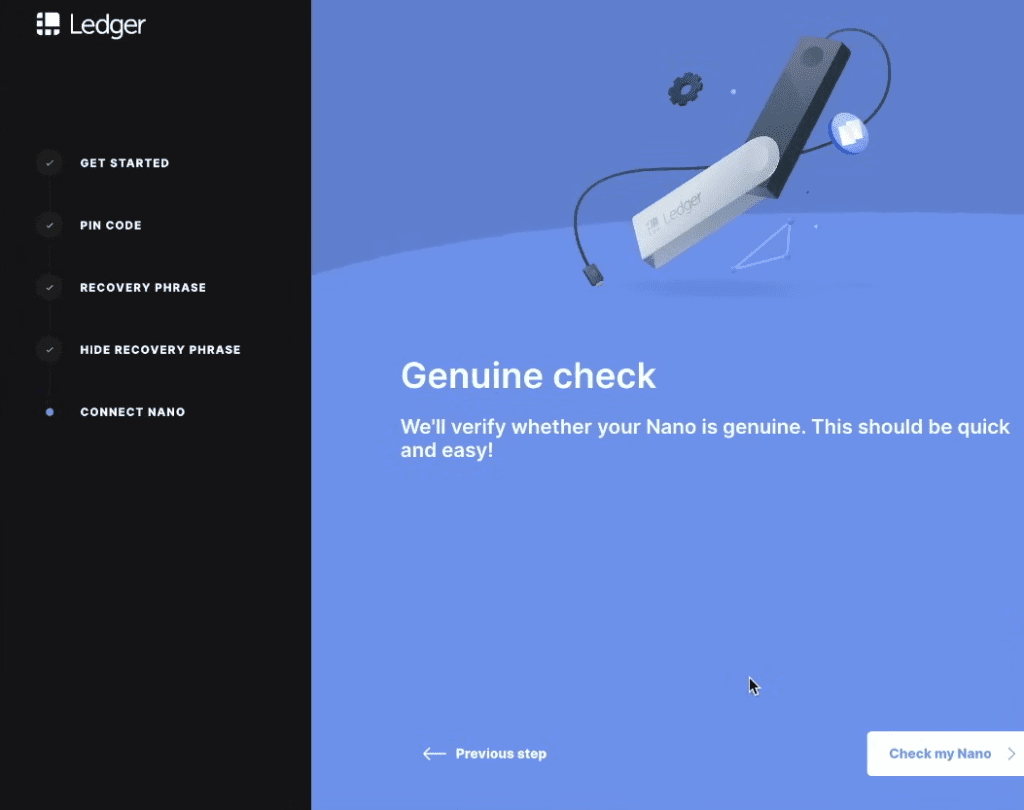Go to HIDE RECOVERY PHRASE step
The image size is (1024, 810).
coord(160,350)
